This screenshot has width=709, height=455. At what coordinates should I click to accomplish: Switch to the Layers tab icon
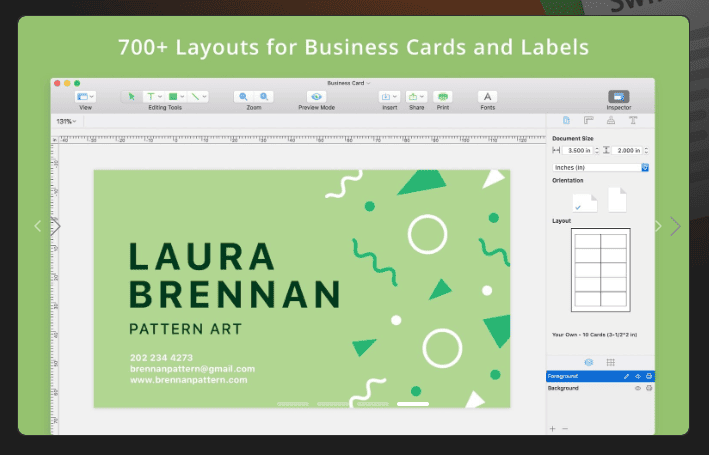(x=588, y=362)
